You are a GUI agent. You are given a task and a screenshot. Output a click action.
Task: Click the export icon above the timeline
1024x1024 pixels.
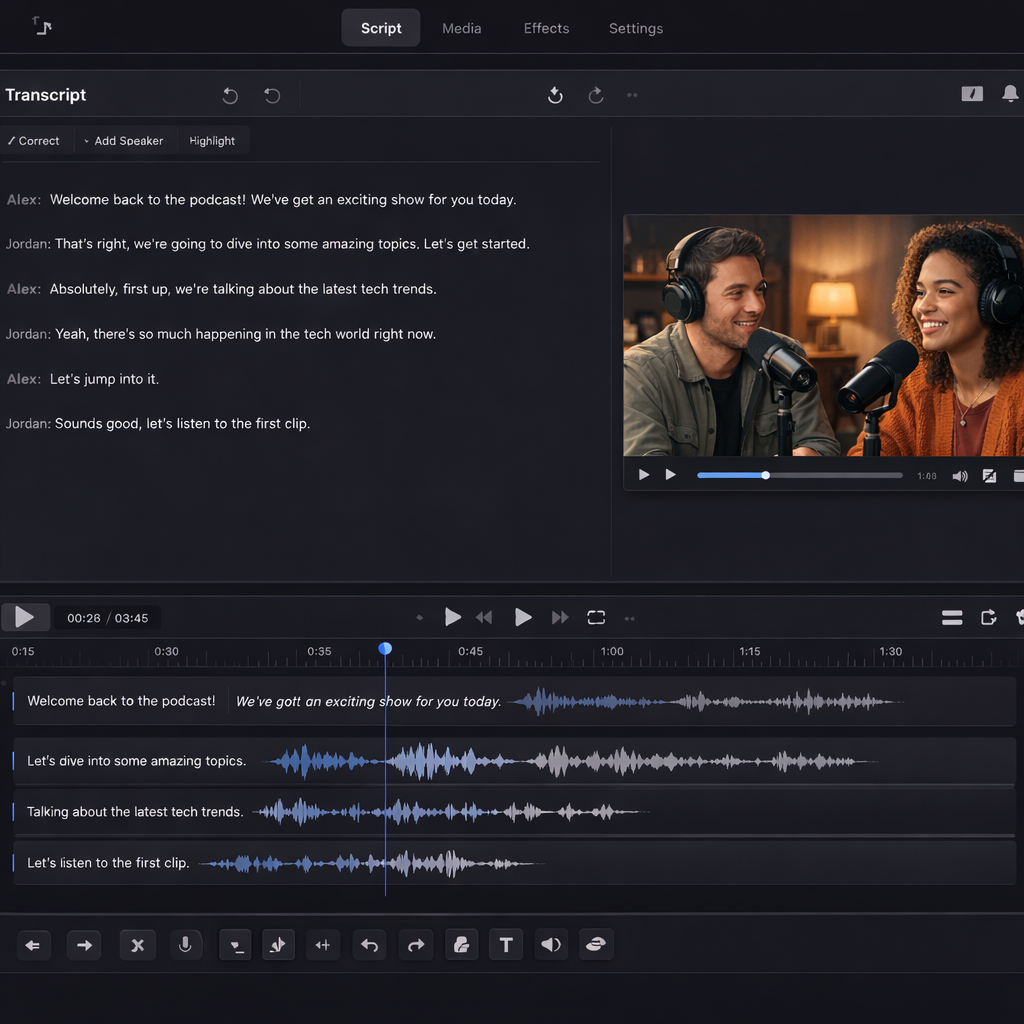(989, 617)
